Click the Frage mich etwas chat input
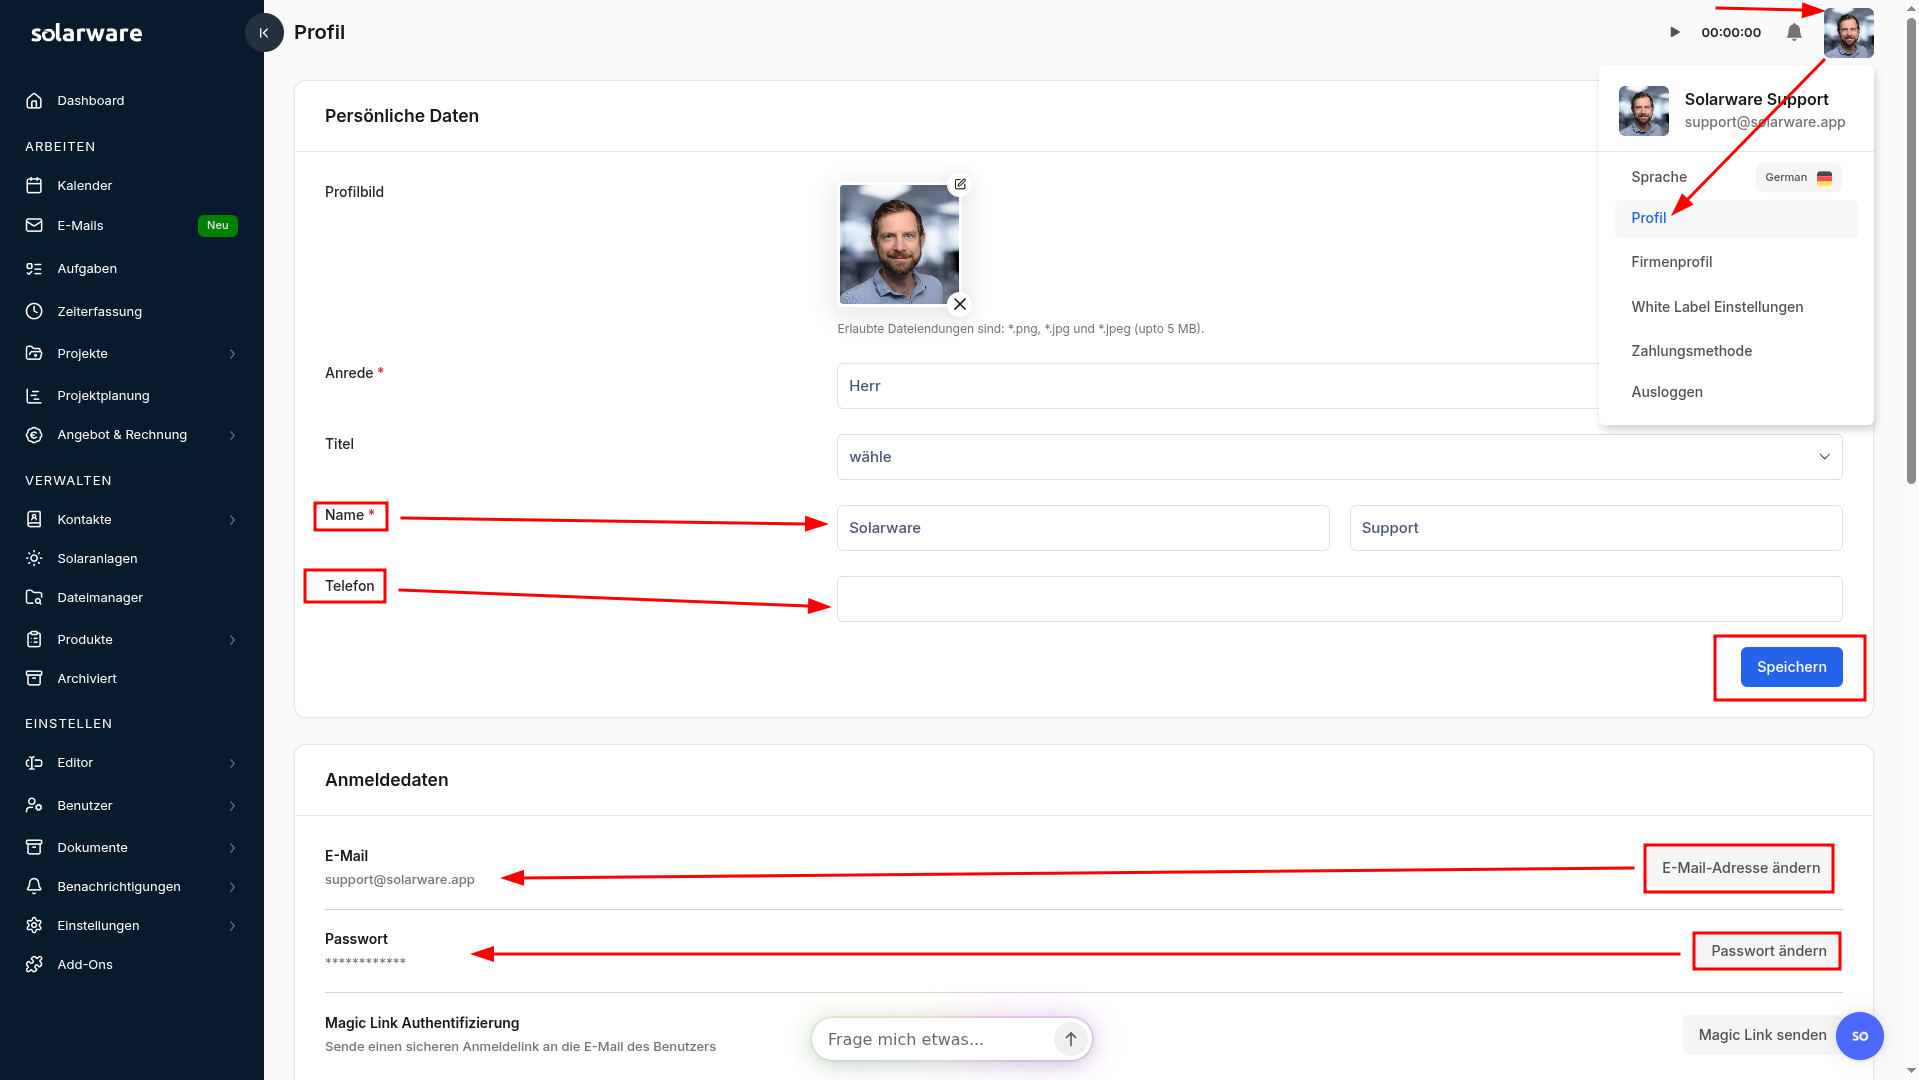The height and width of the screenshot is (1080, 1919). tap(935, 1040)
